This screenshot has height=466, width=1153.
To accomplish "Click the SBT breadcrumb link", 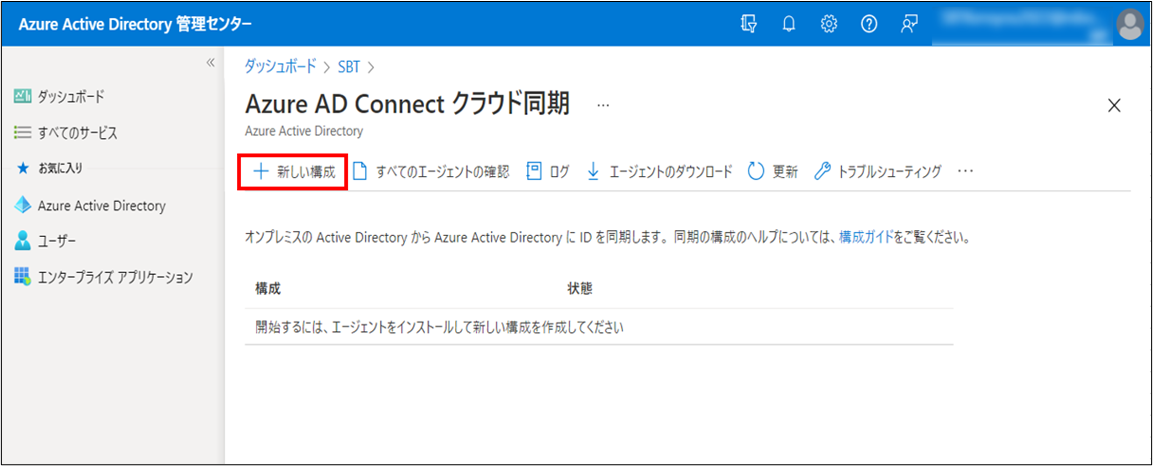I will coord(349,65).
